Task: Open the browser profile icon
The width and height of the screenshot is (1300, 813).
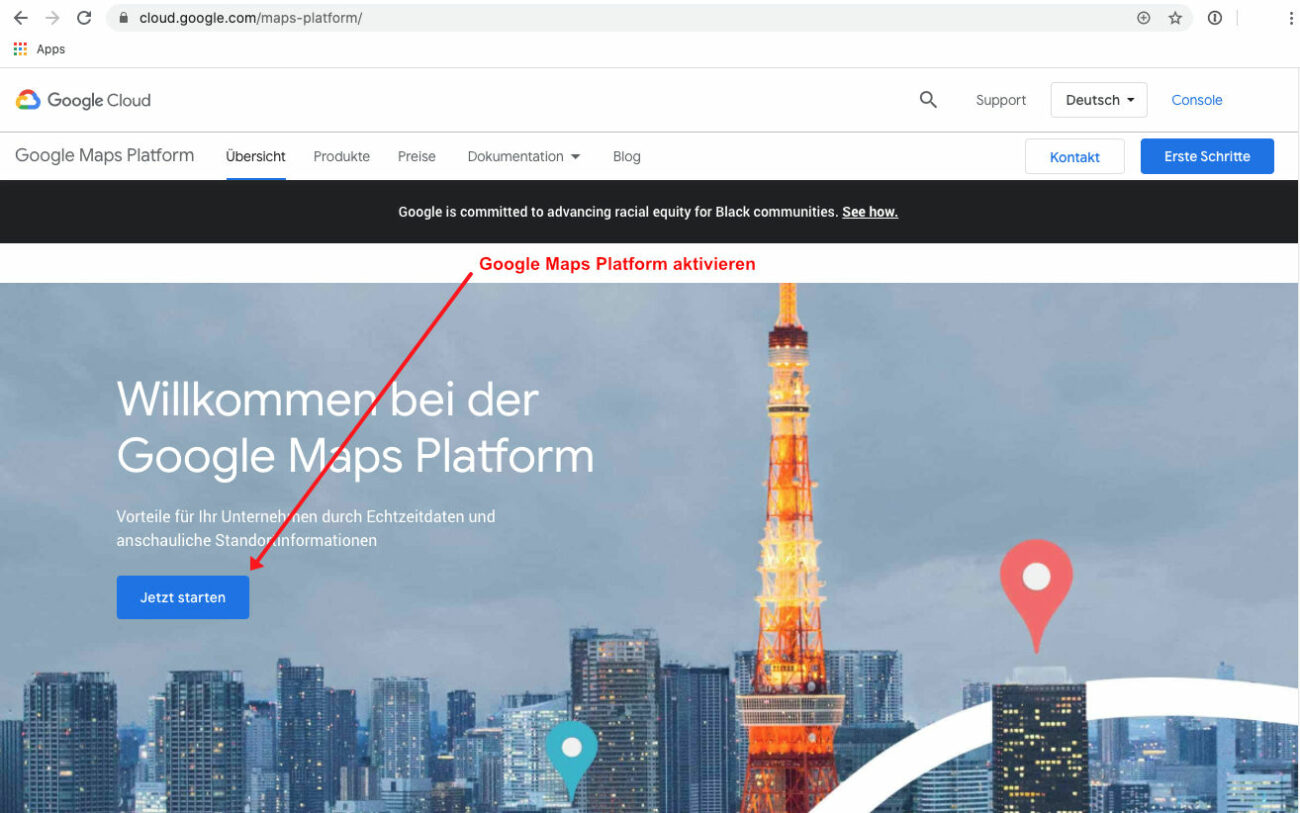Action: [x=1215, y=18]
